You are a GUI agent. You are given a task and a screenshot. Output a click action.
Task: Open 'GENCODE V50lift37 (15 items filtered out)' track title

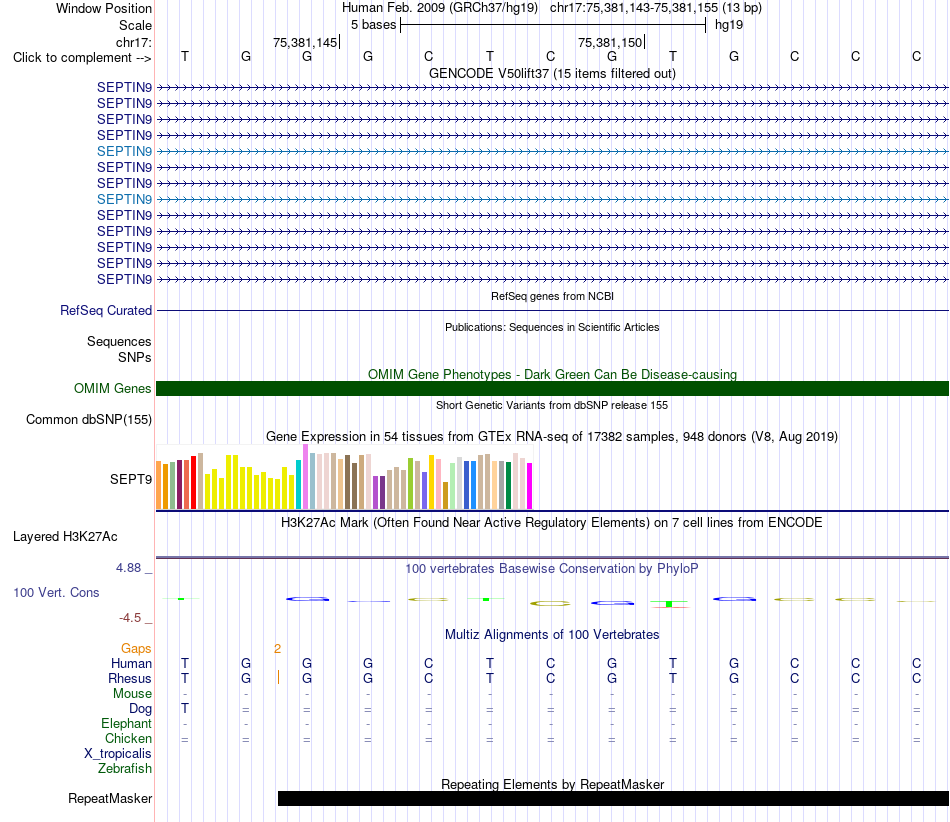(x=552, y=73)
